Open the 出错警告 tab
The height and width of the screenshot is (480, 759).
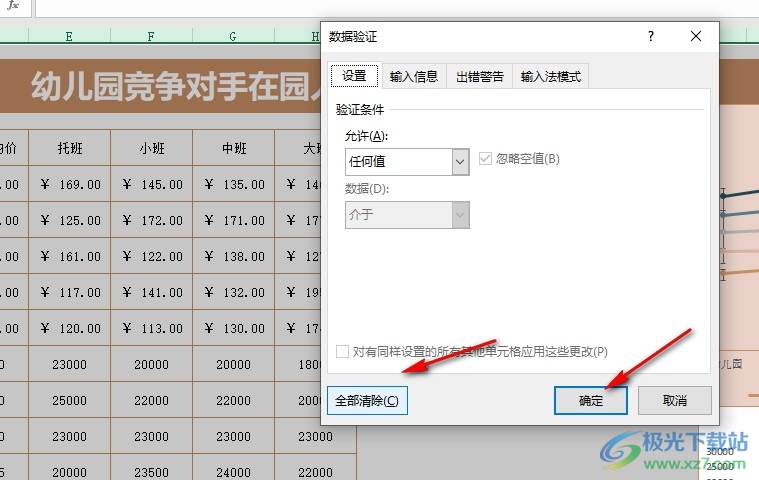(480, 76)
